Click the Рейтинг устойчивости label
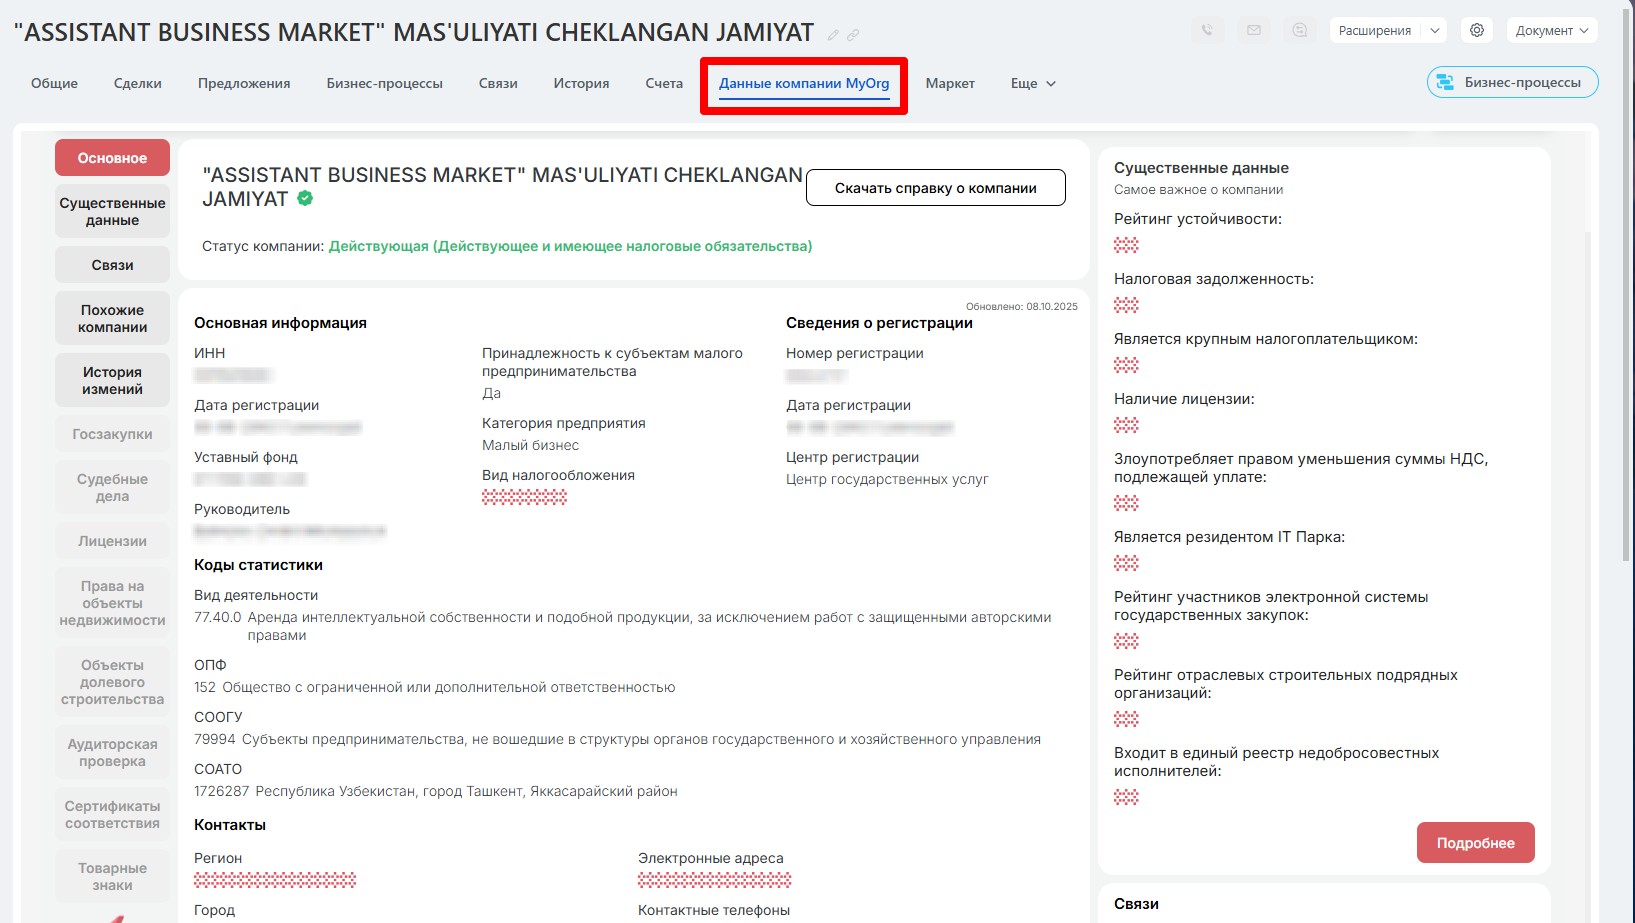1635x923 pixels. tap(1198, 219)
